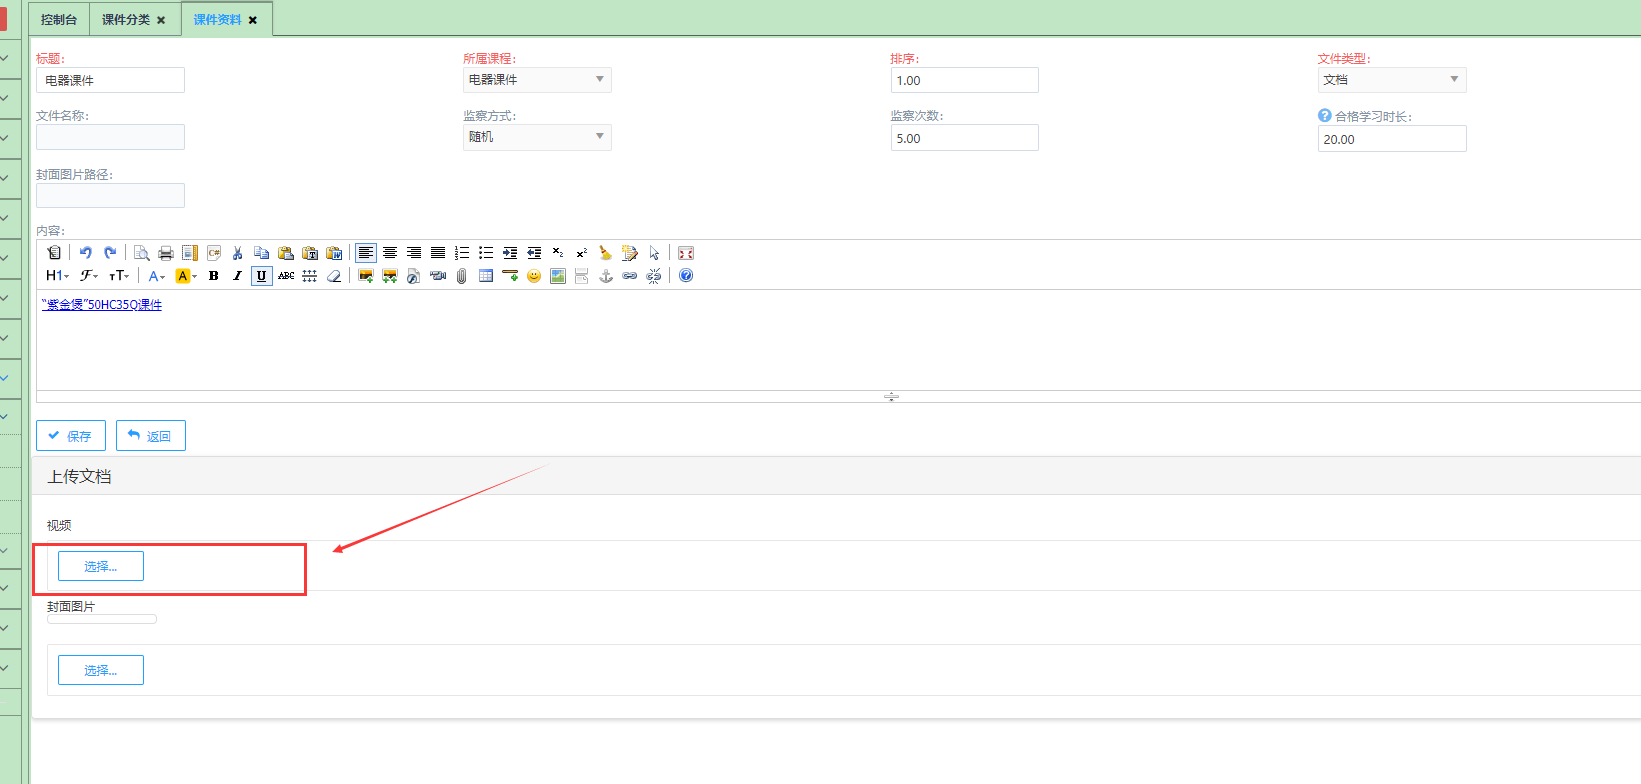Click the paperclip attachment icon

462,276
